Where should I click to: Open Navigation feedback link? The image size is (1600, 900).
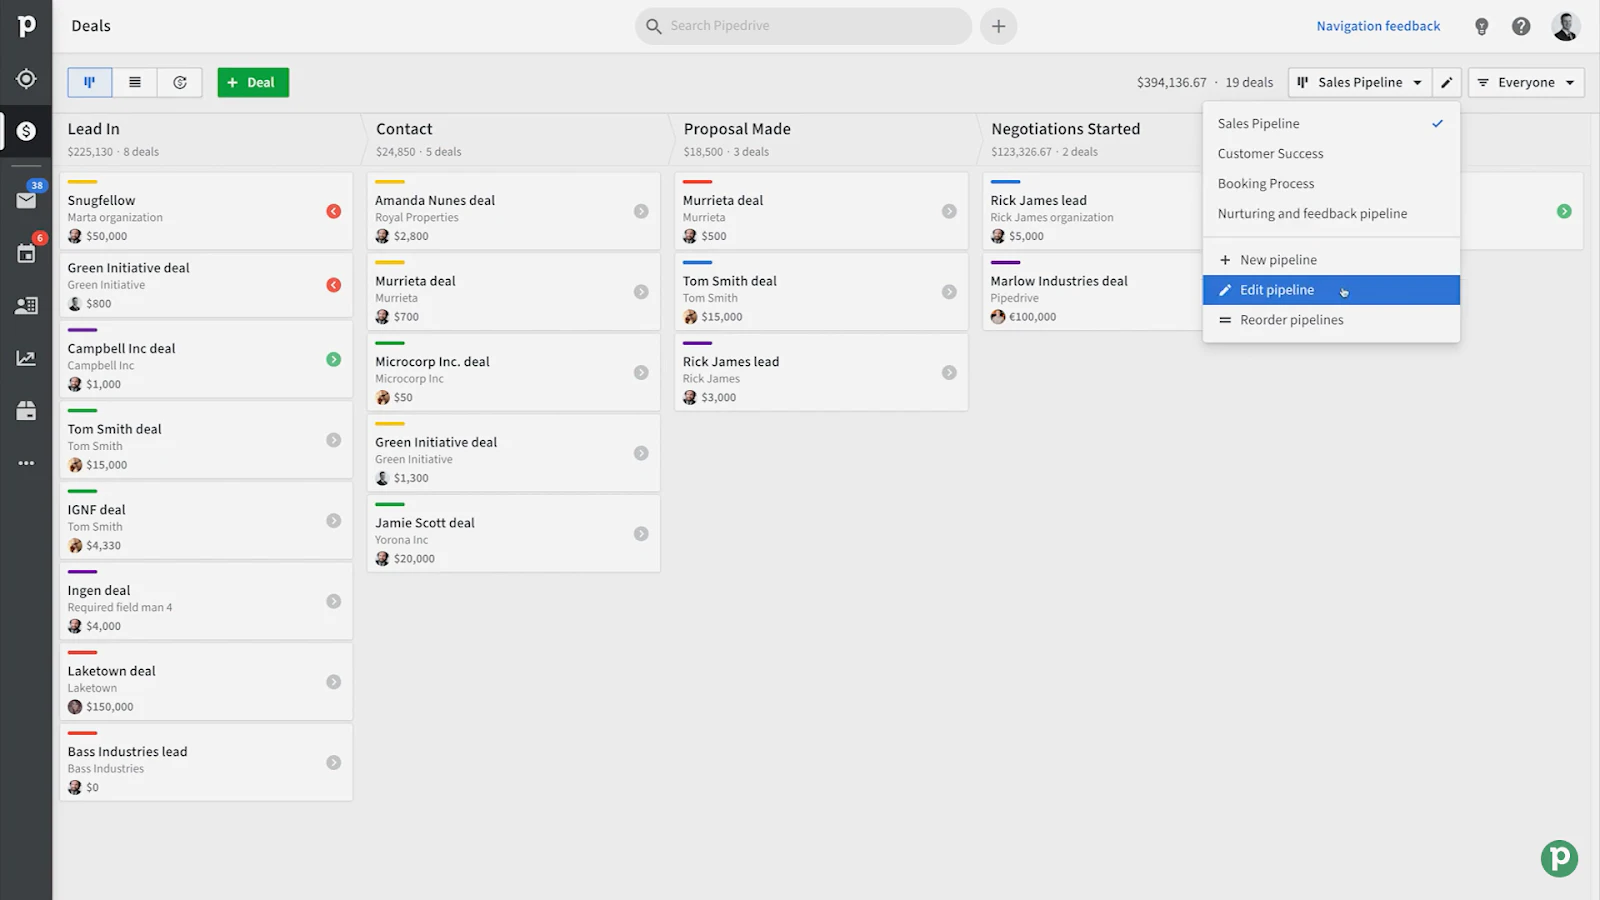pos(1378,26)
